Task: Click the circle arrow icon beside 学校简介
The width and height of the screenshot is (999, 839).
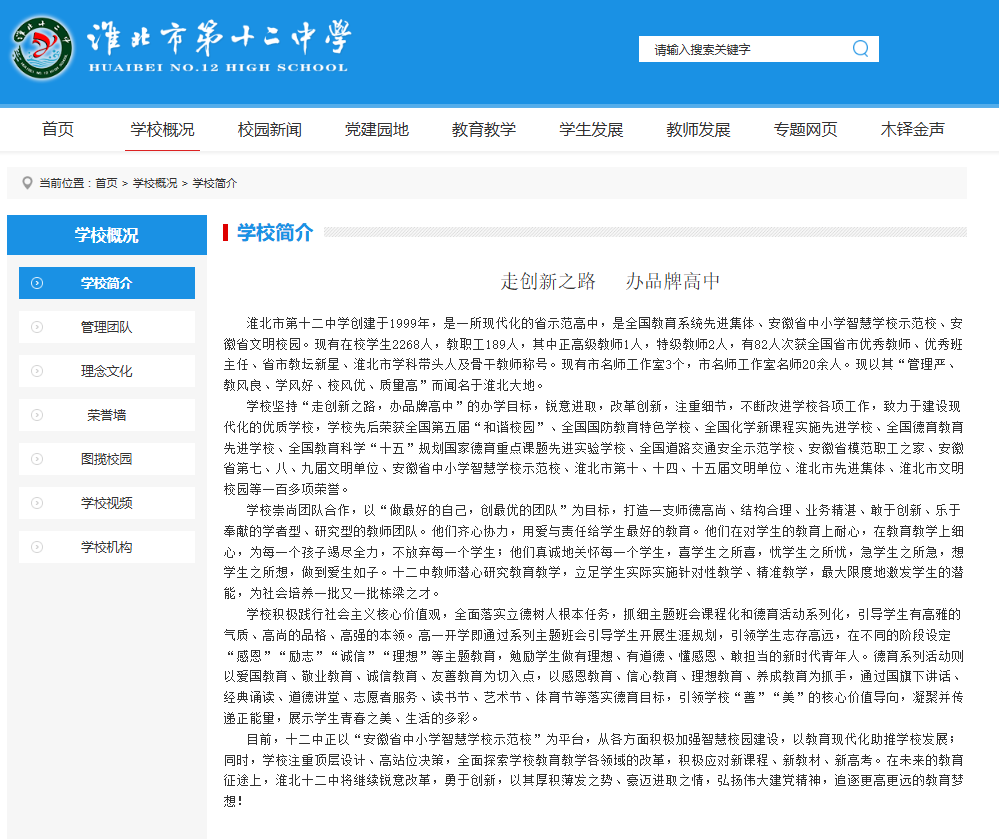Action: coord(37,283)
